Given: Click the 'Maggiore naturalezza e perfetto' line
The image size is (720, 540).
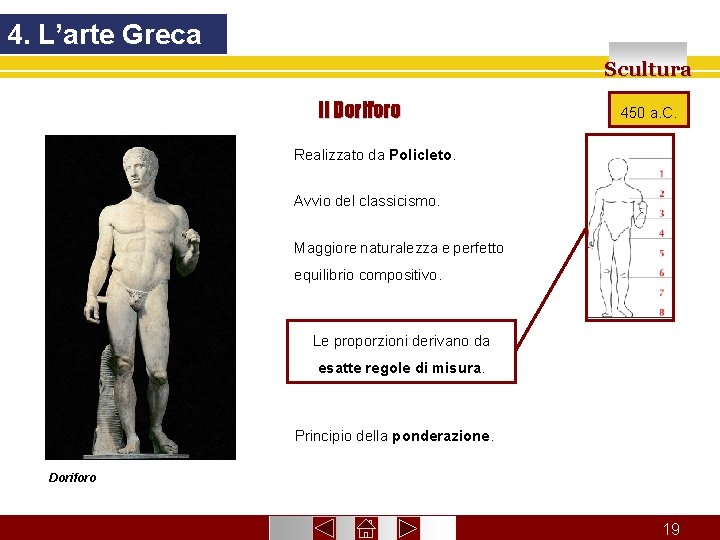Looking at the screenshot, I should point(399,248).
